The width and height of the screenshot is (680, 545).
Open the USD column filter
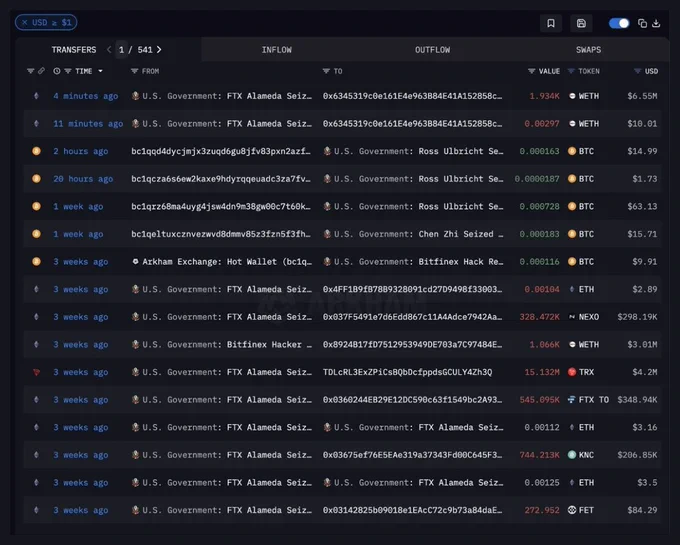click(638, 71)
